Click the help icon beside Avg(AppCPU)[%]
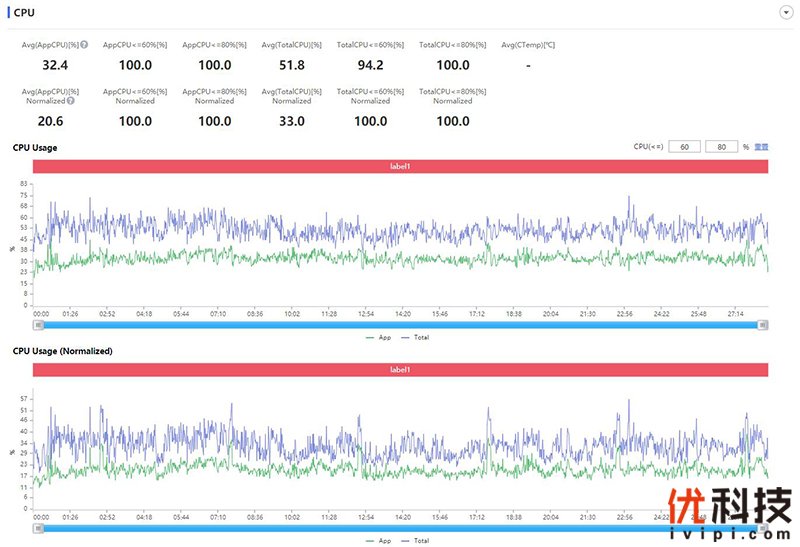 pyautogui.click(x=84, y=45)
